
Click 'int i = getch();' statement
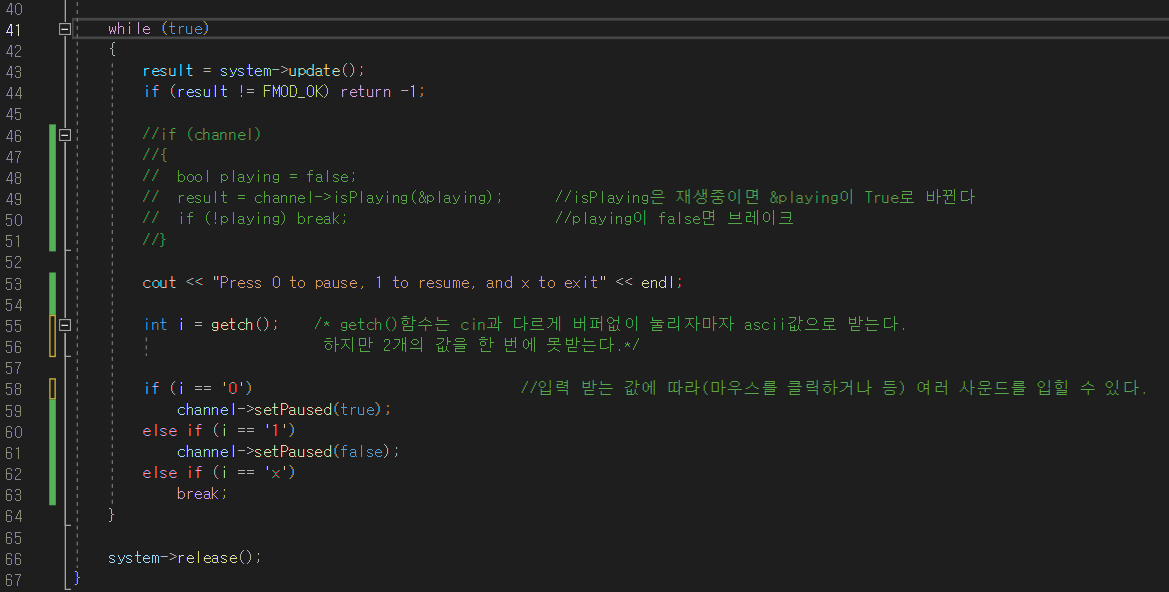click(x=212, y=325)
